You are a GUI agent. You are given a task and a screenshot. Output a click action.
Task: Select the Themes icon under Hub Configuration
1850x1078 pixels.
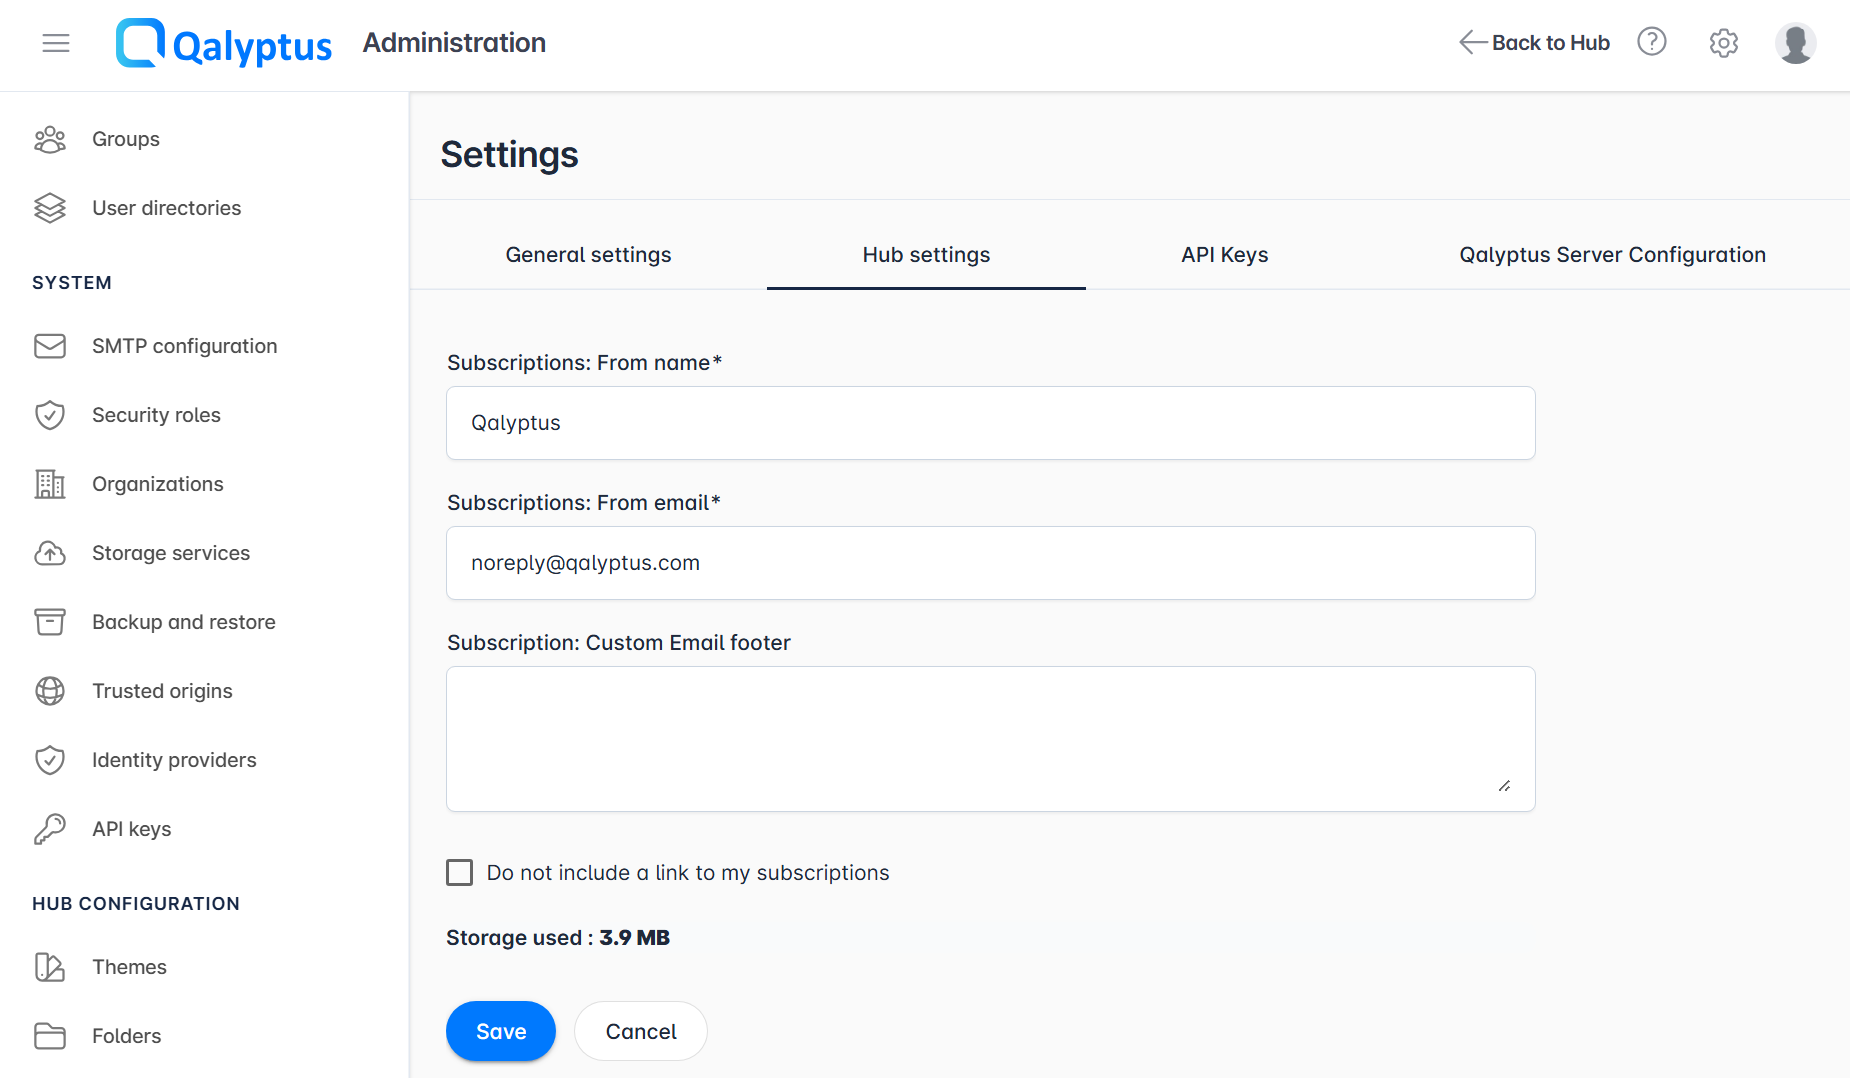point(50,966)
